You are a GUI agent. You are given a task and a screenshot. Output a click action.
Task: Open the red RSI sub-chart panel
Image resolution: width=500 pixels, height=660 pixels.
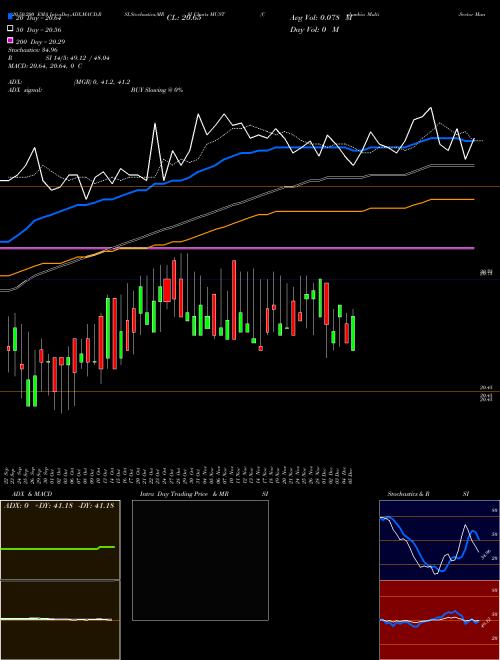(x=439, y=620)
